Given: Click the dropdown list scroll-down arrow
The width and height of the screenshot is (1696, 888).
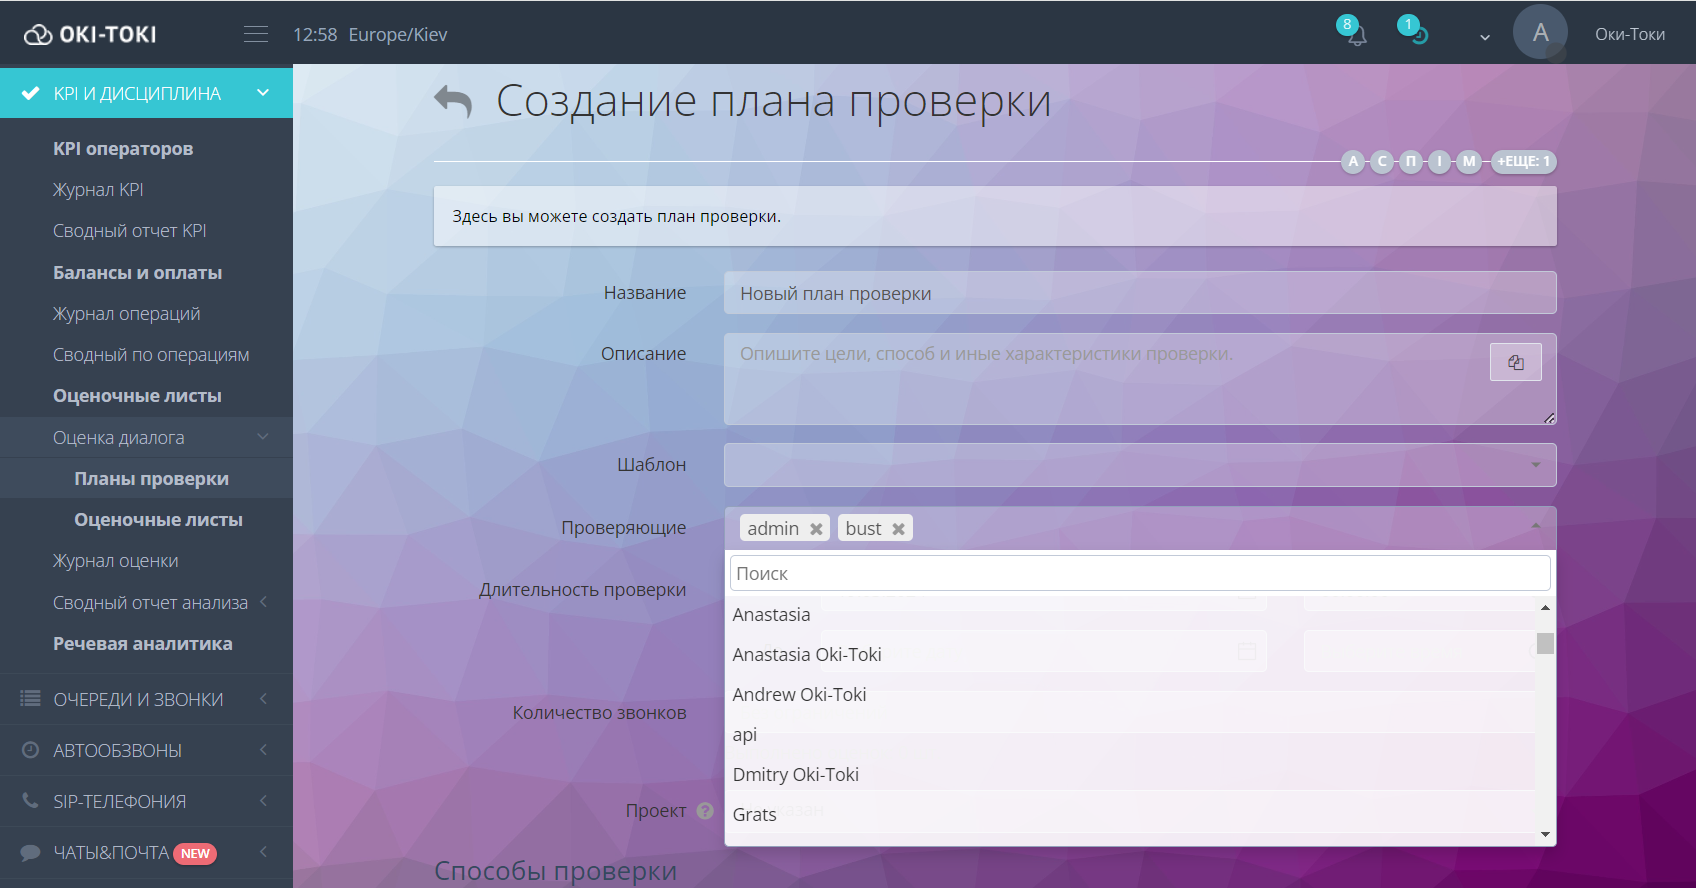Looking at the screenshot, I should (x=1545, y=834).
